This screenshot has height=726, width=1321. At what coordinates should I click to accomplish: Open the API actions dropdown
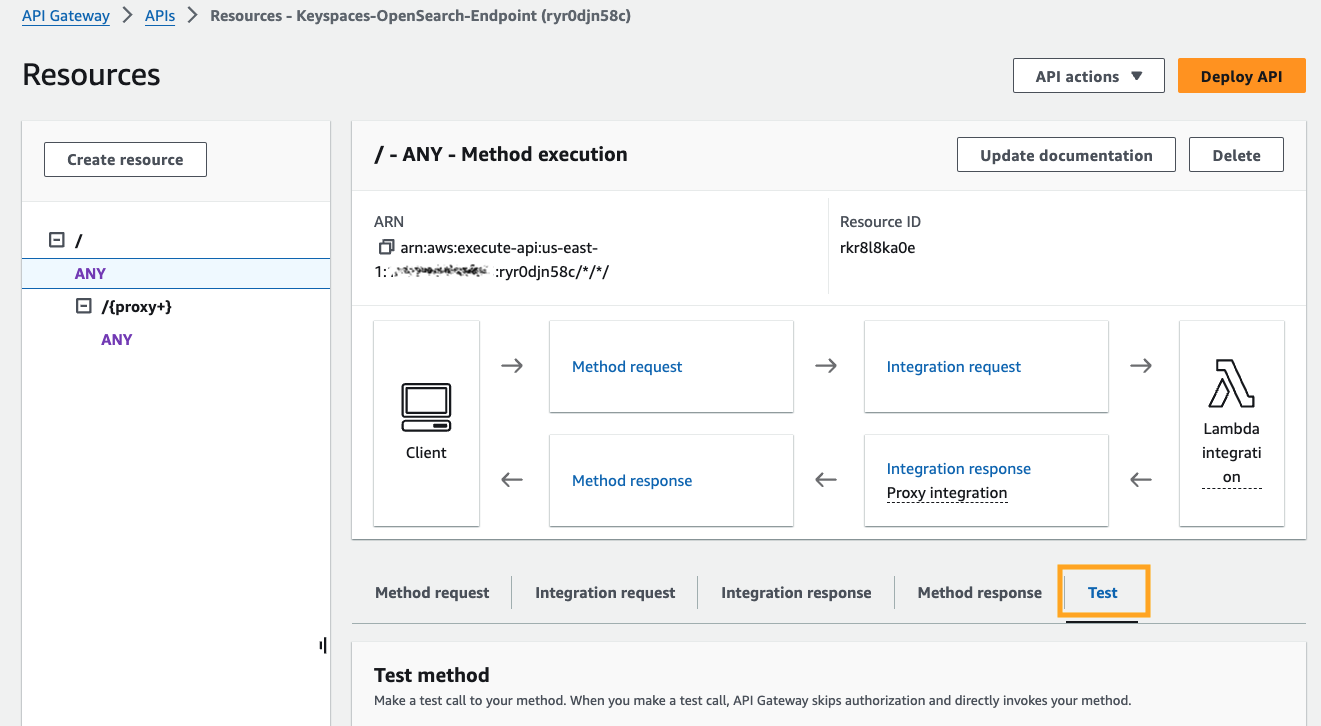tap(1088, 76)
